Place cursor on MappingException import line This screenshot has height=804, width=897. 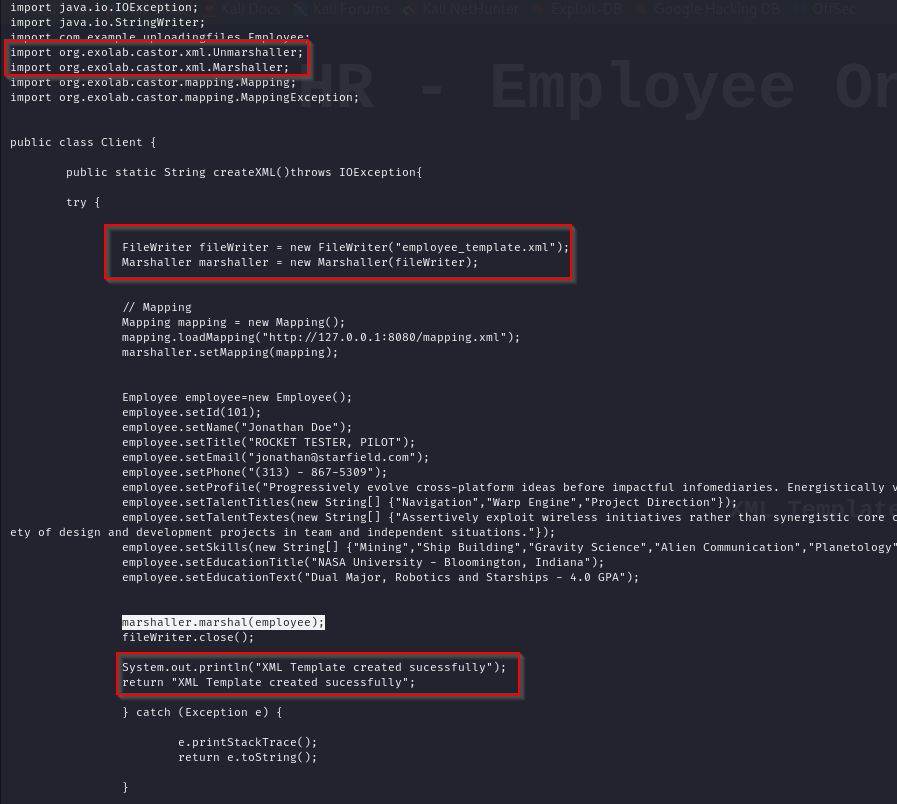184,97
